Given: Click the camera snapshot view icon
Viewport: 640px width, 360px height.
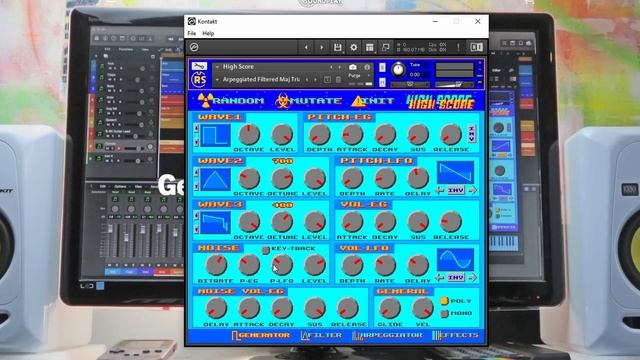Looking at the screenshot, I should [353, 67].
